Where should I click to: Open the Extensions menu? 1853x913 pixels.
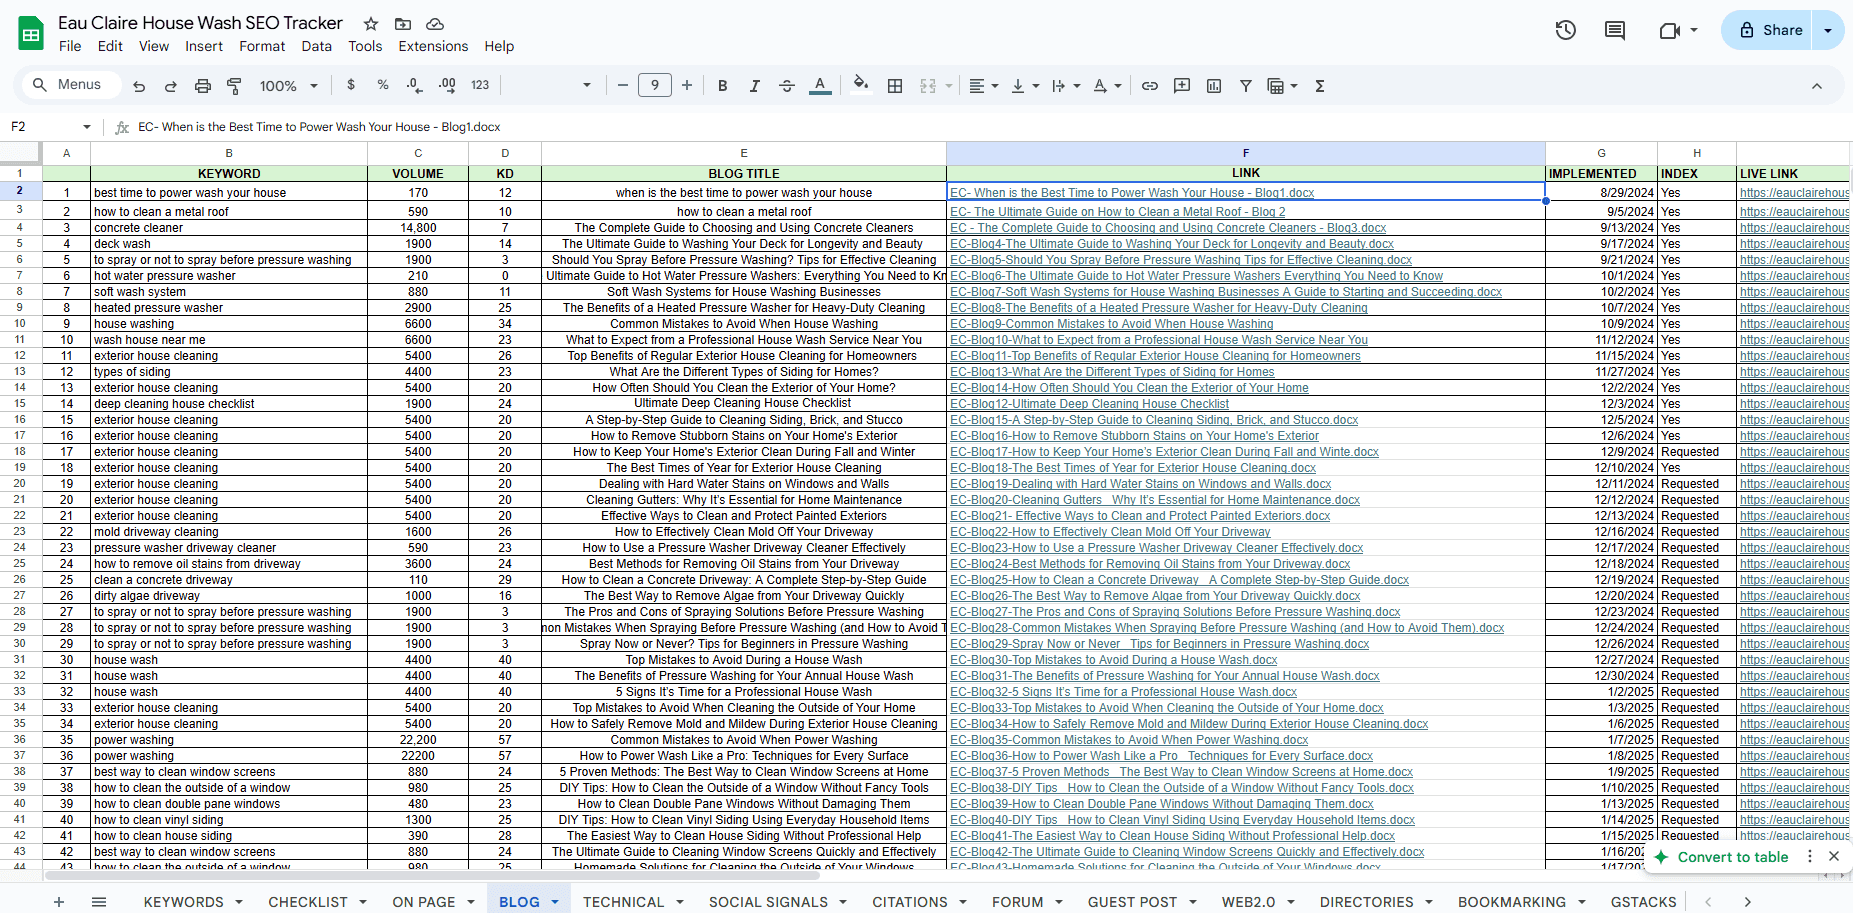point(433,46)
